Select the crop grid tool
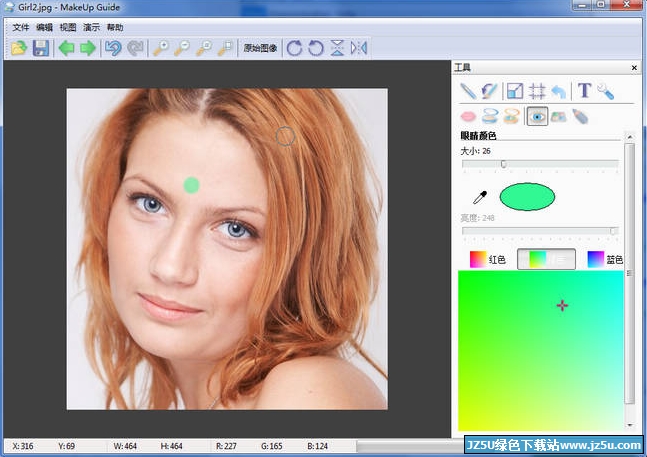This screenshot has height=457, width=647. pos(537,91)
